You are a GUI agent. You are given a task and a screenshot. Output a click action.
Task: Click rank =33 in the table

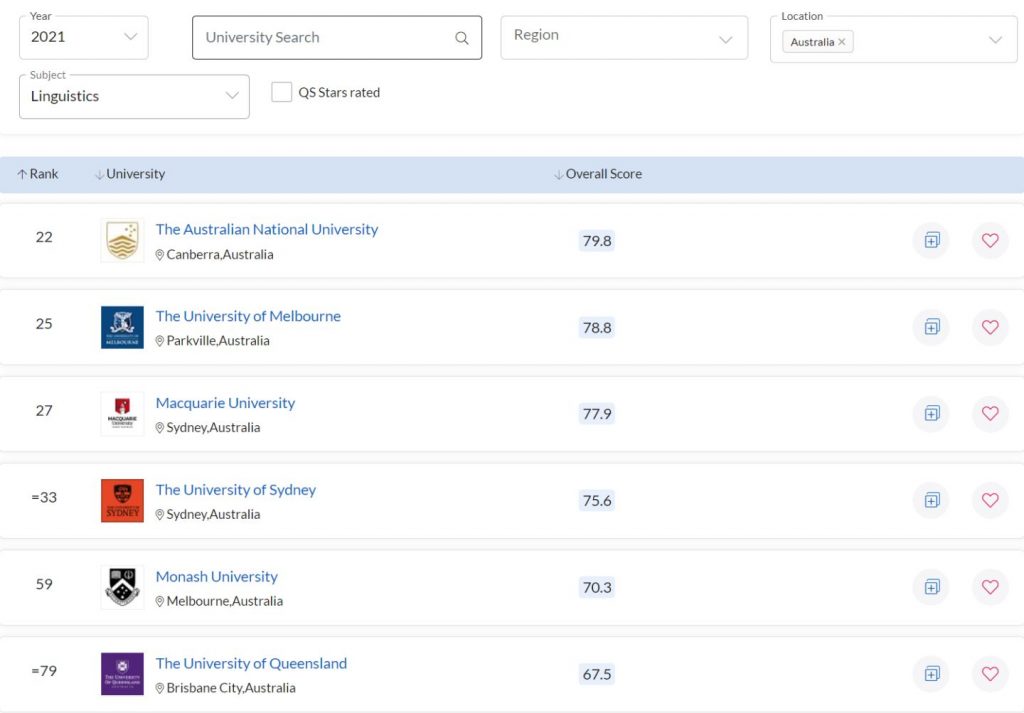pyautogui.click(x=44, y=498)
